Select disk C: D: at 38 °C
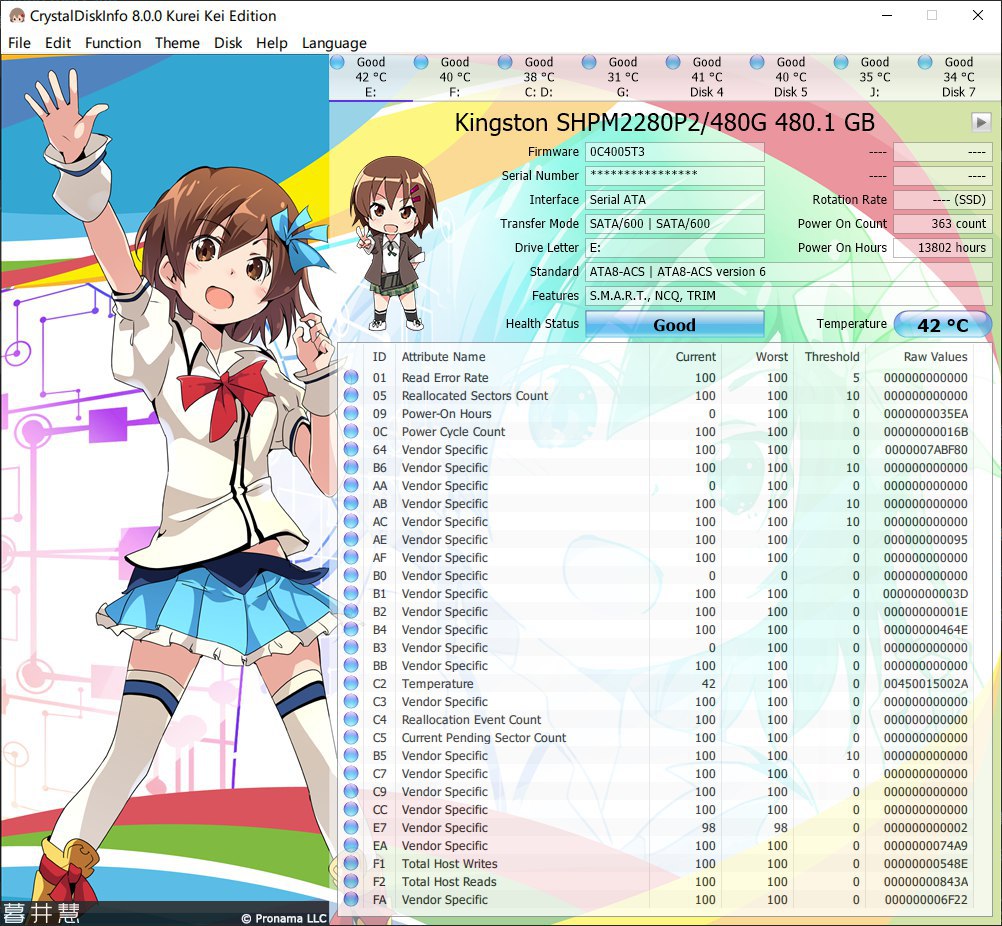This screenshot has height=926, width=1002. click(x=539, y=77)
